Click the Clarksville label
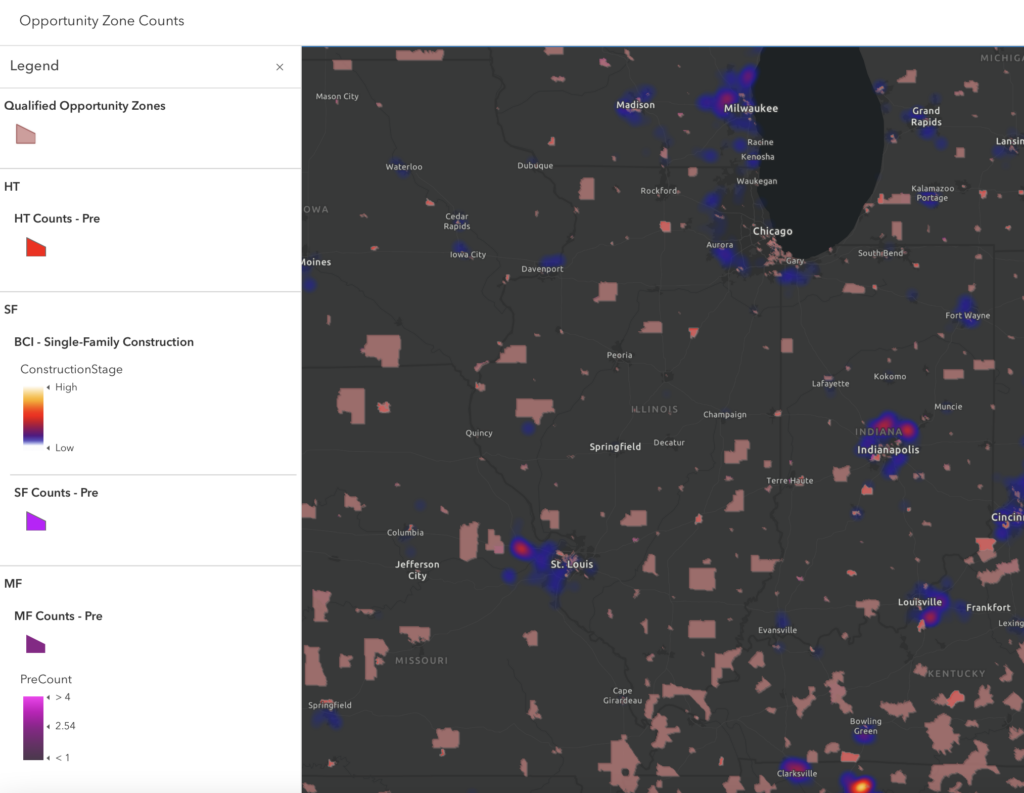This screenshot has width=1024, height=793. pyautogui.click(x=797, y=773)
